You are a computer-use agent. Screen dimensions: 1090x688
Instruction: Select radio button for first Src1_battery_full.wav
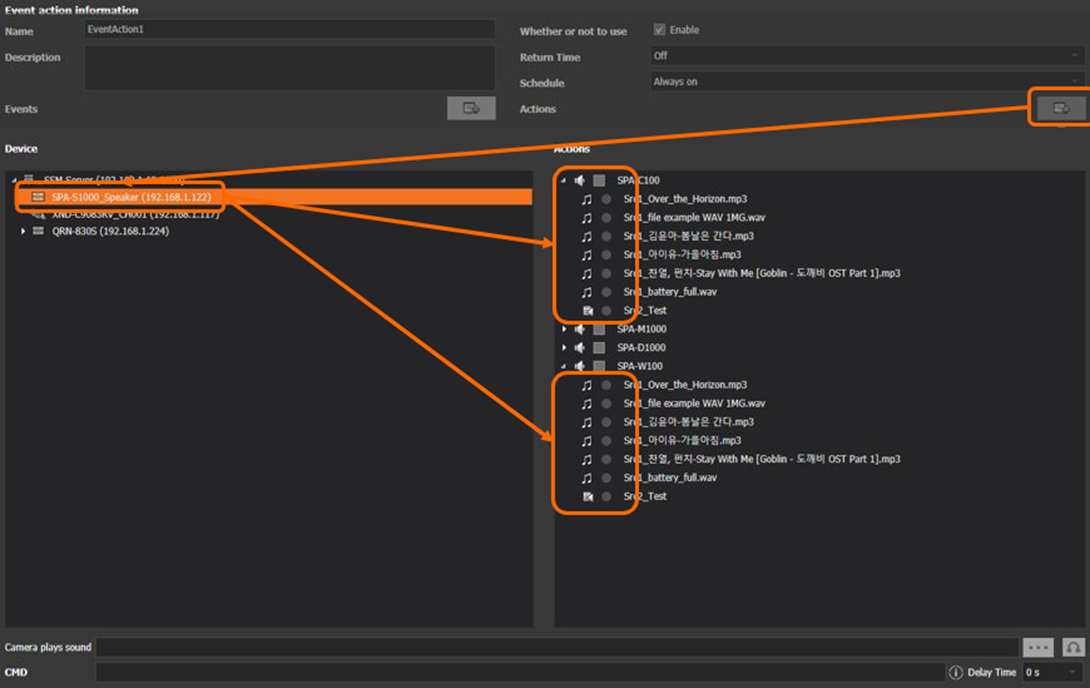coord(606,292)
